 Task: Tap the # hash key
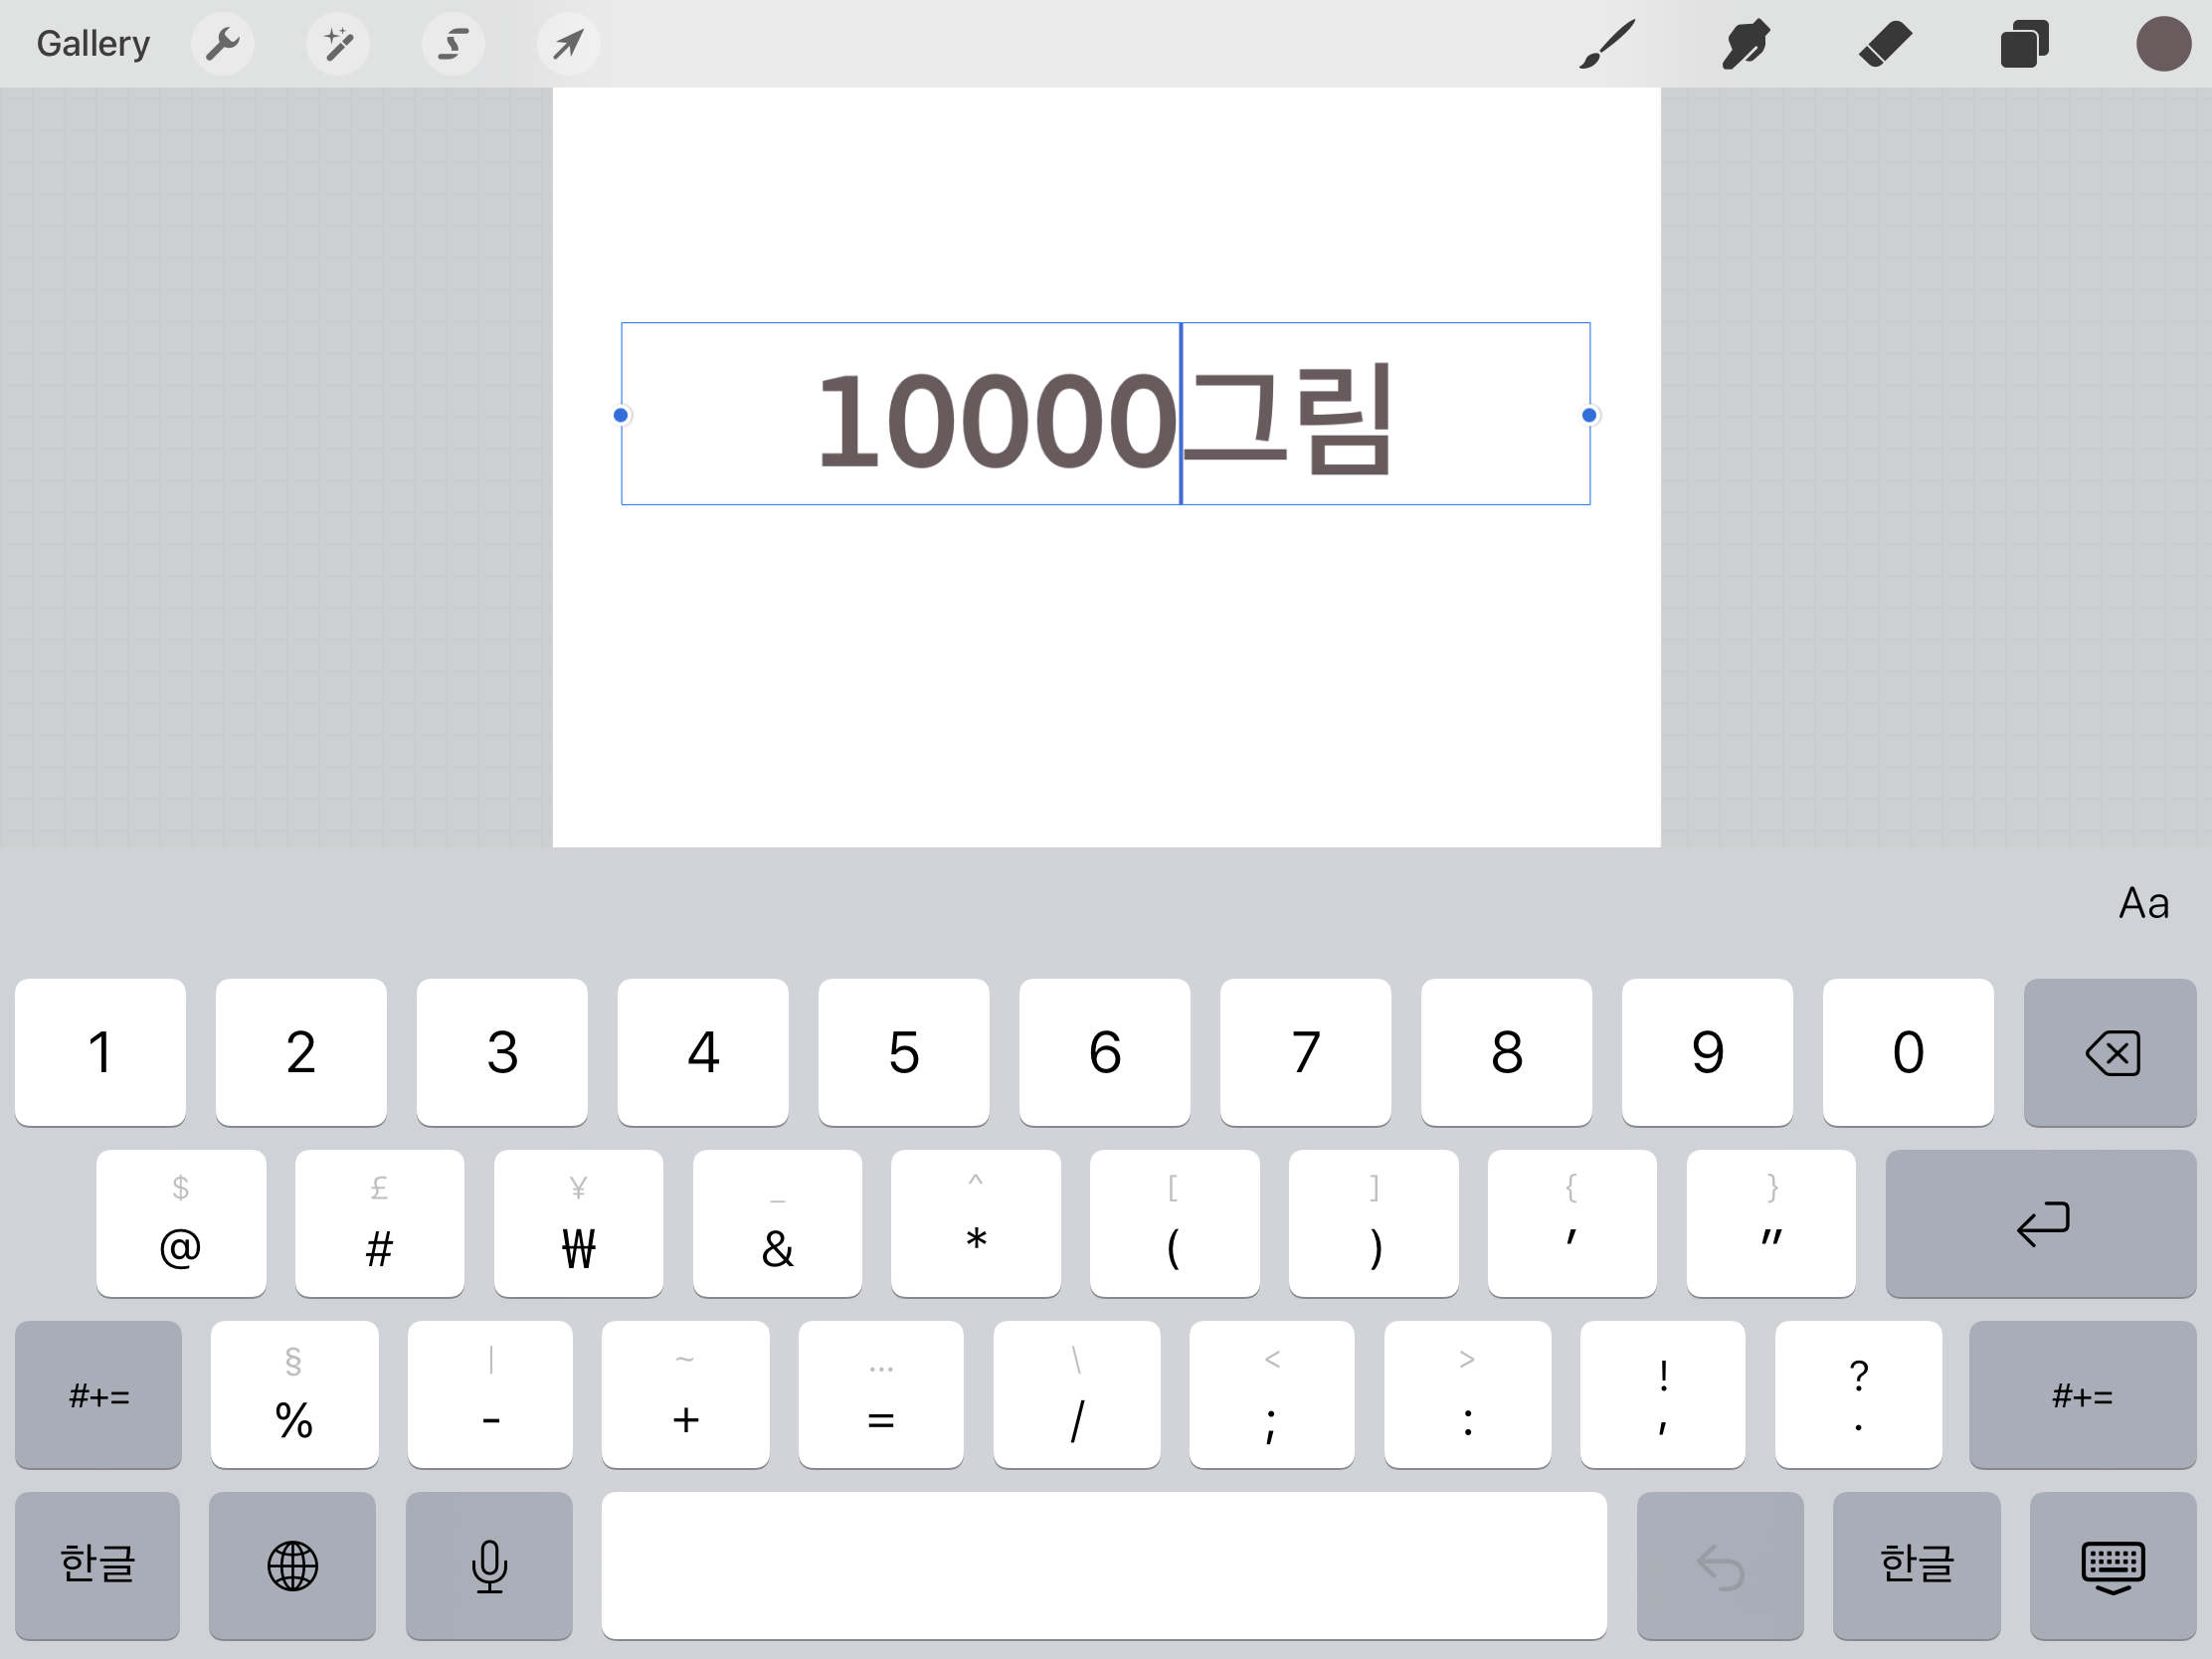[x=380, y=1223]
